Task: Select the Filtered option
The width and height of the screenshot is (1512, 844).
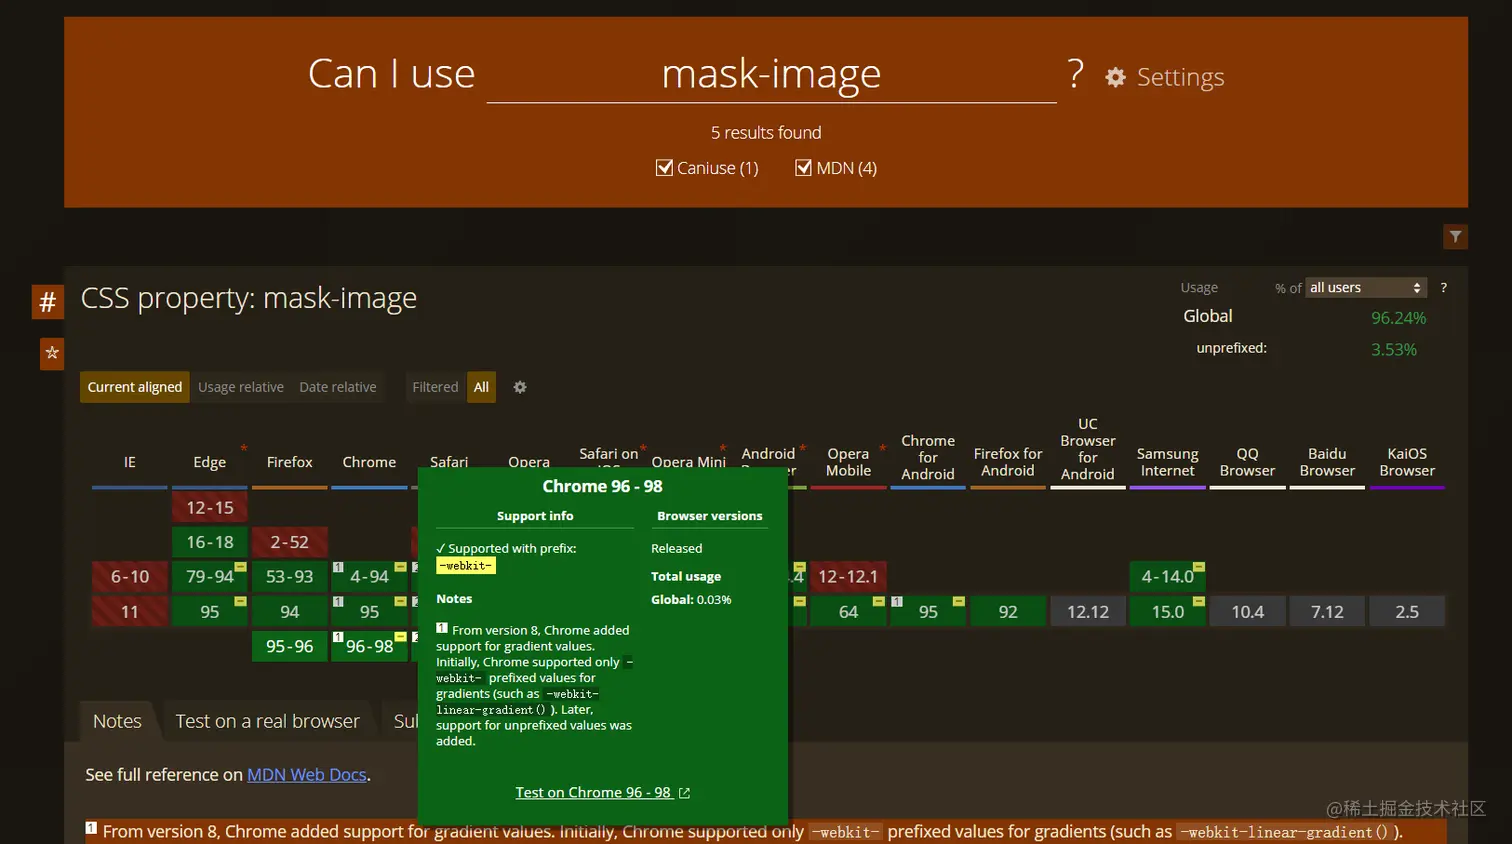Action: click(x=435, y=387)
